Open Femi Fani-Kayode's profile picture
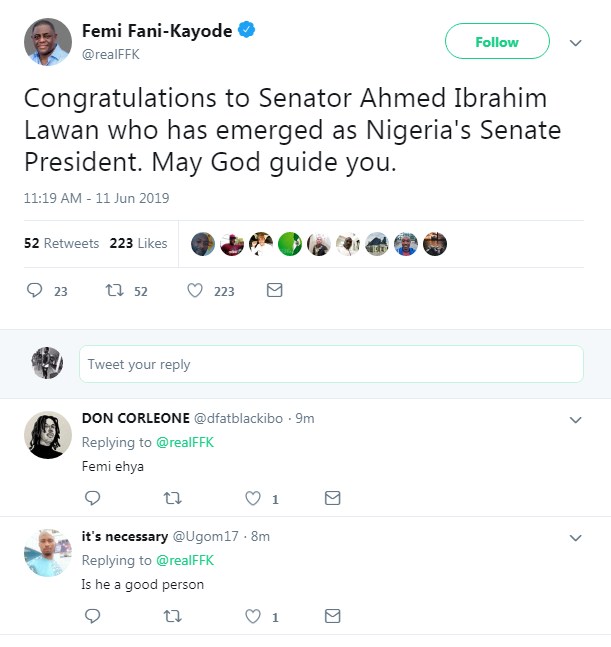 coord(47,42)
